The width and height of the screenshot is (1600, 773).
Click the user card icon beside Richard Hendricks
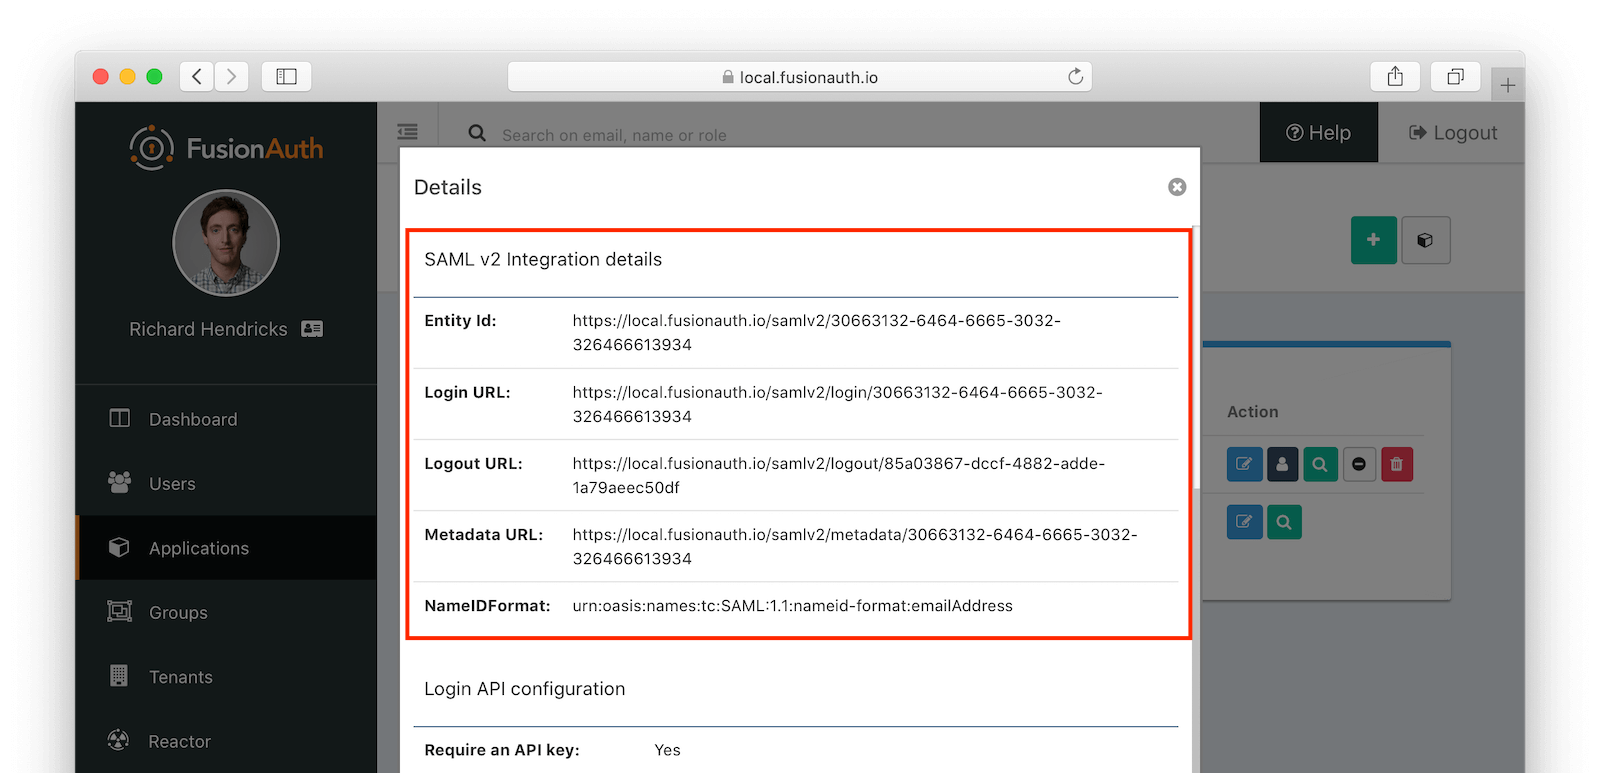pyautogui.click(x=312, y=329)
